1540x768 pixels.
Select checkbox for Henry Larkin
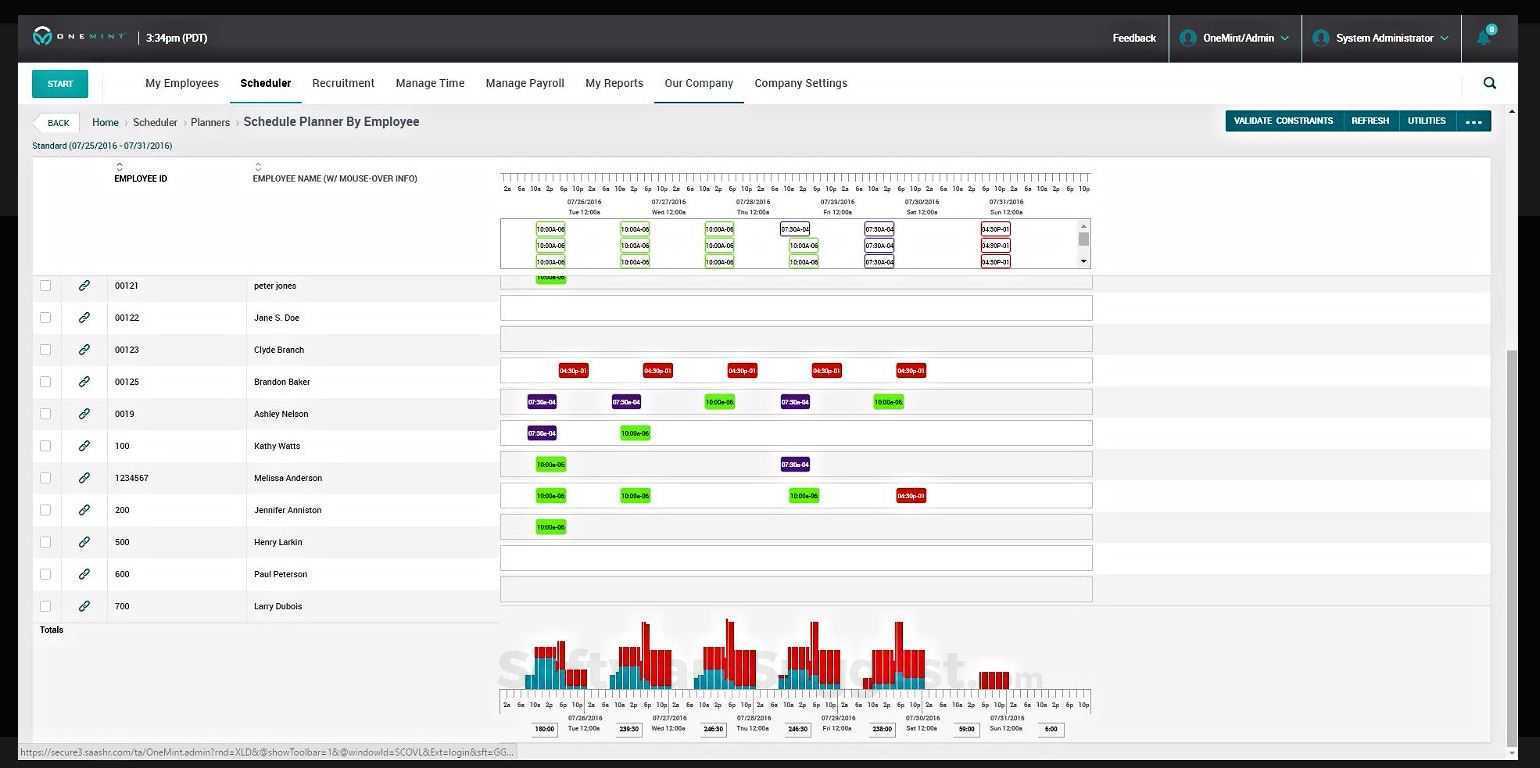(x=45, y=542)
